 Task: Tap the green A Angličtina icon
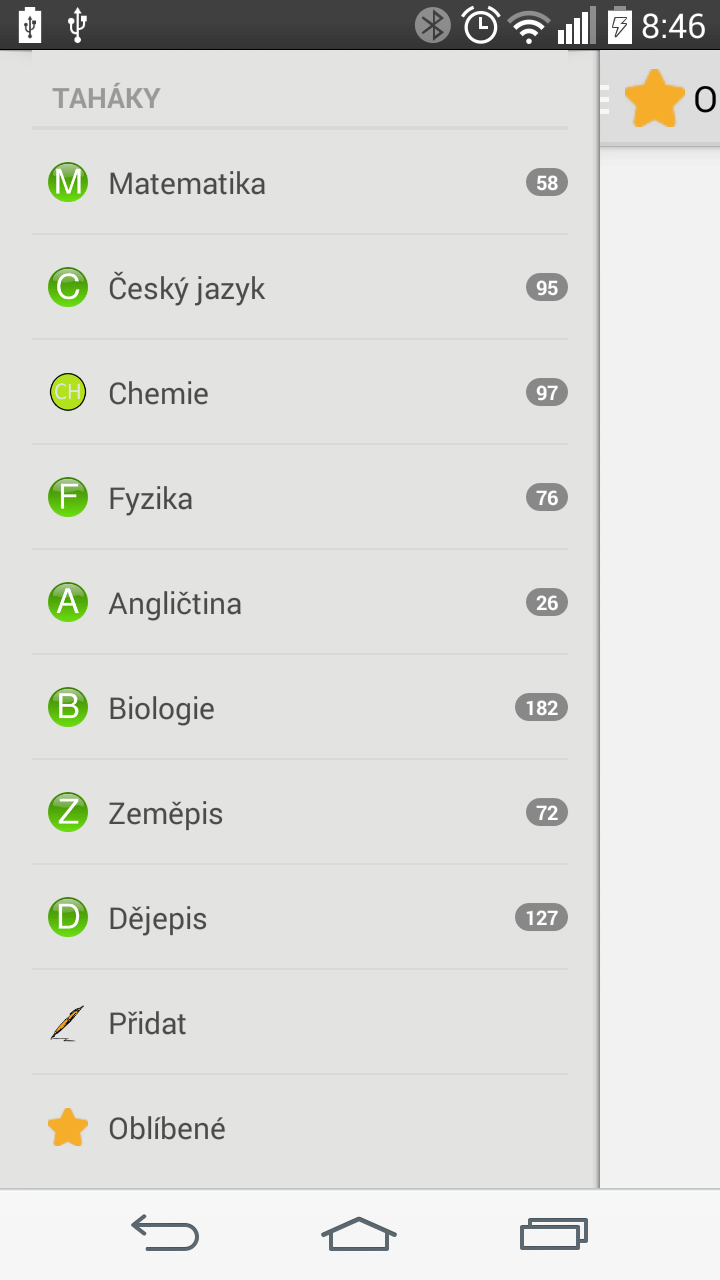pyautogui.click(x=68, y=603)
